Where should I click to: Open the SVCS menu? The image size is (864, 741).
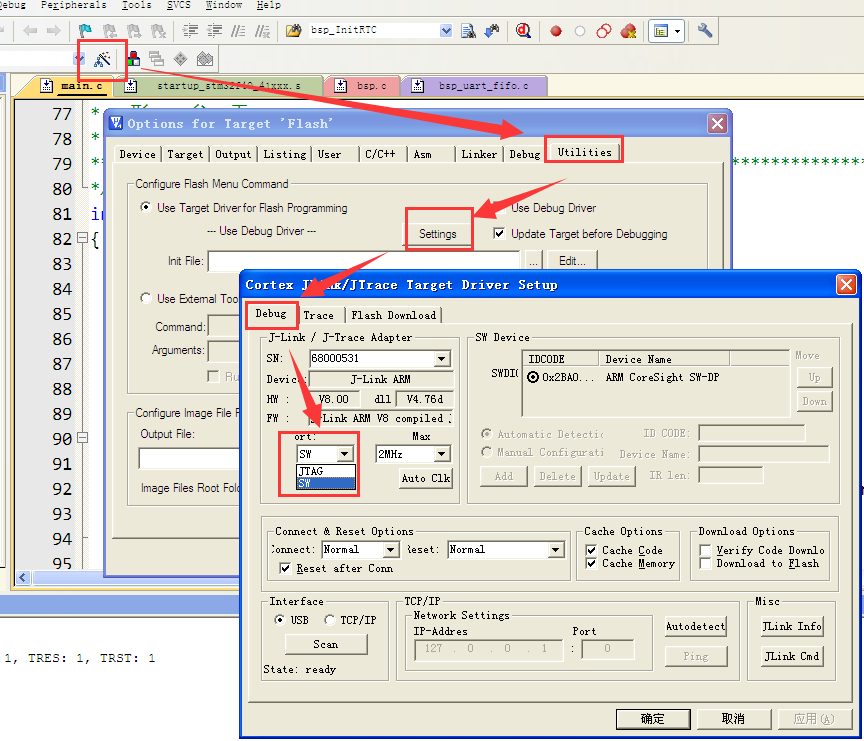click(x=179, y=5)
